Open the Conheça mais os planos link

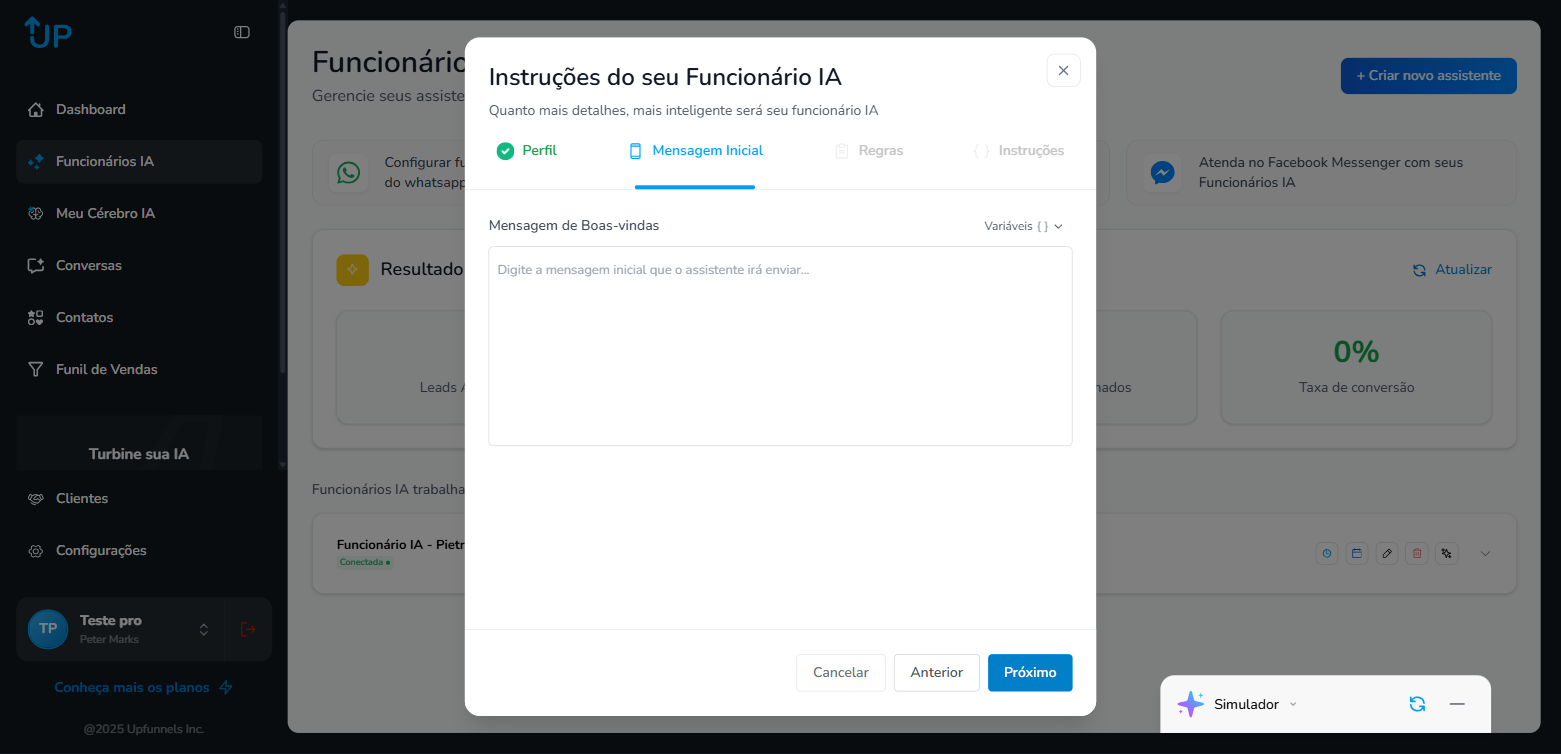tap(133, 687)
